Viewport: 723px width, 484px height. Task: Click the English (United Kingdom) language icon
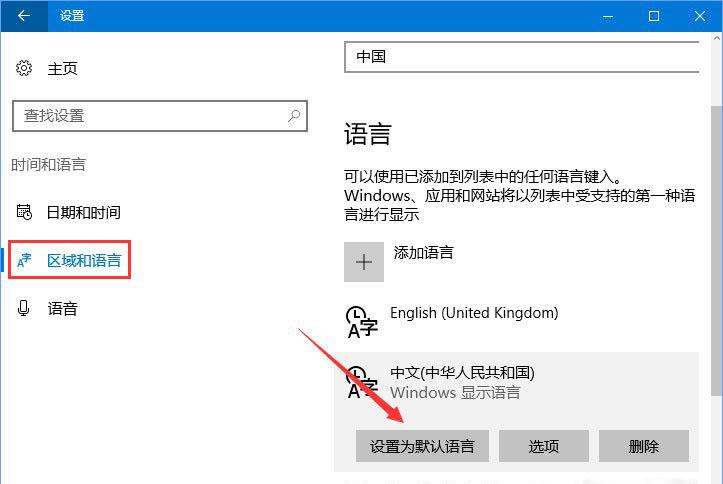point(362,322)
